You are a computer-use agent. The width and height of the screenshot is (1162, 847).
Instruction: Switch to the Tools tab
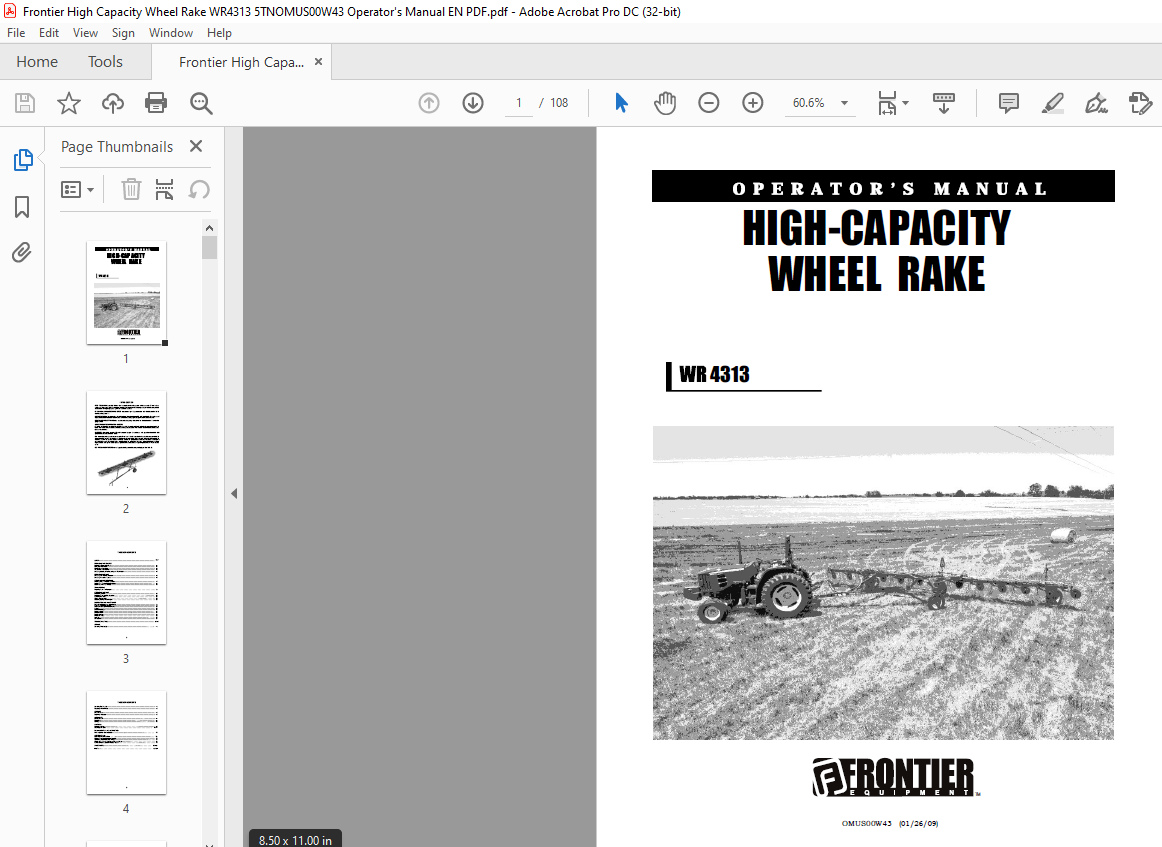pos(105,62)
